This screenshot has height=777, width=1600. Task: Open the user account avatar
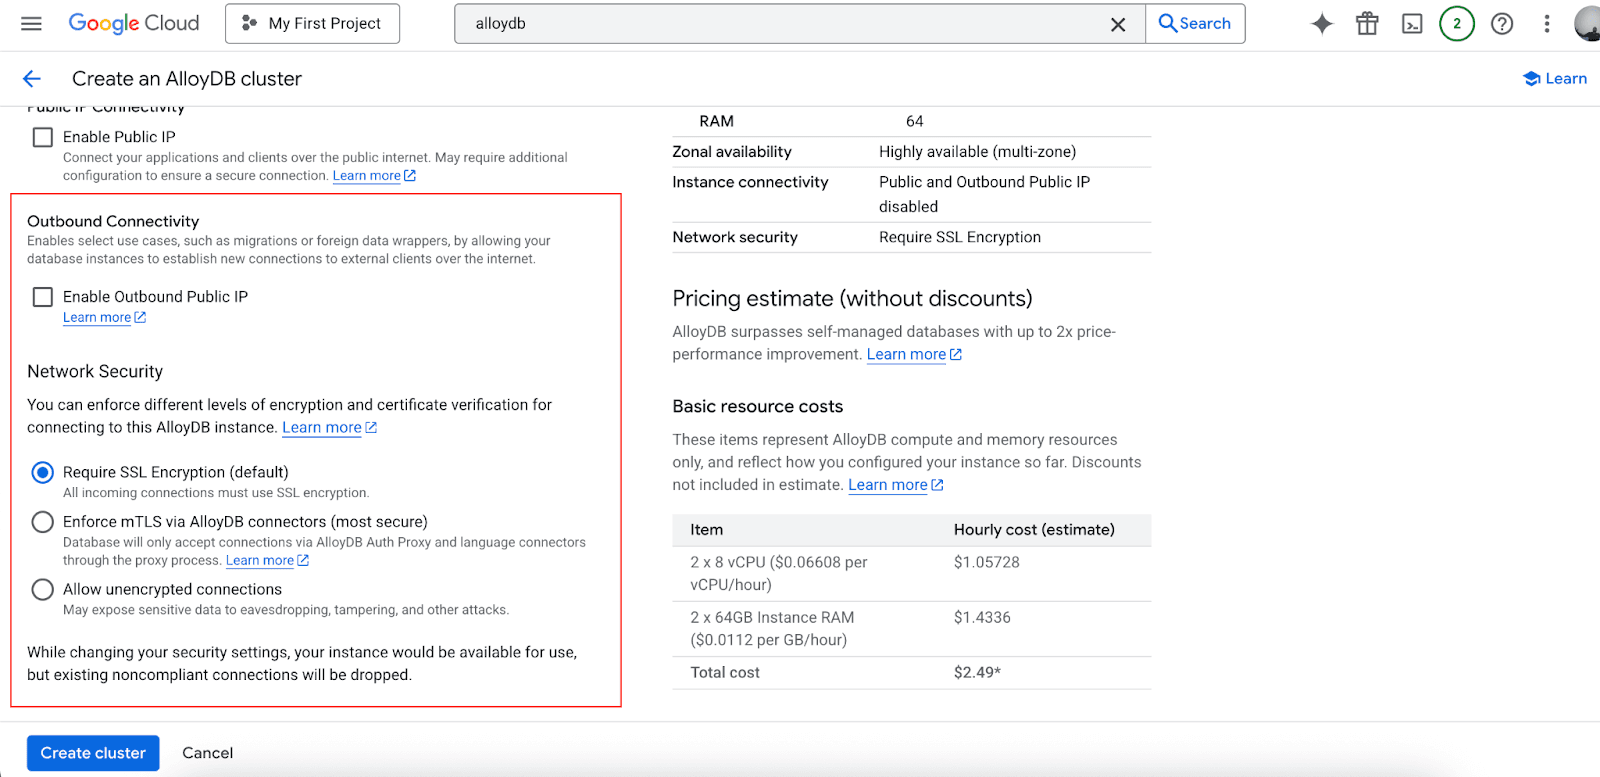pyautogui.click(x=1588, y=24)
